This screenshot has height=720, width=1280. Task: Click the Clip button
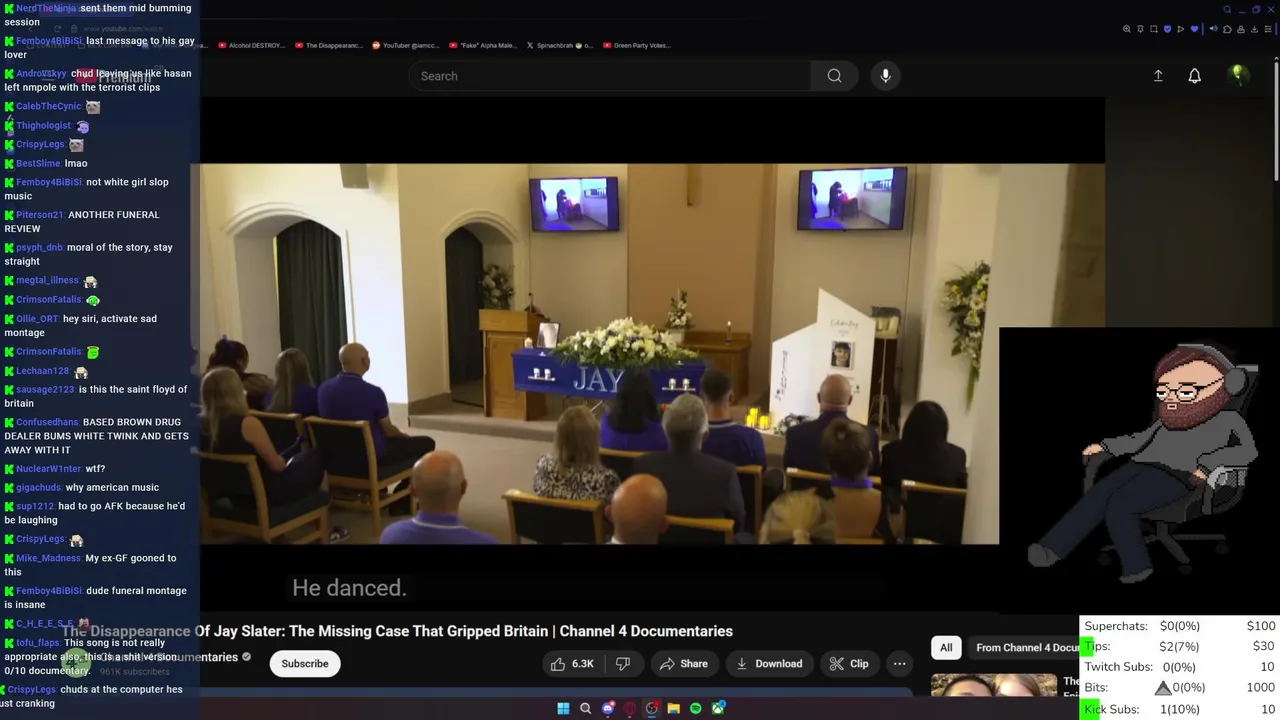[848, 664]
